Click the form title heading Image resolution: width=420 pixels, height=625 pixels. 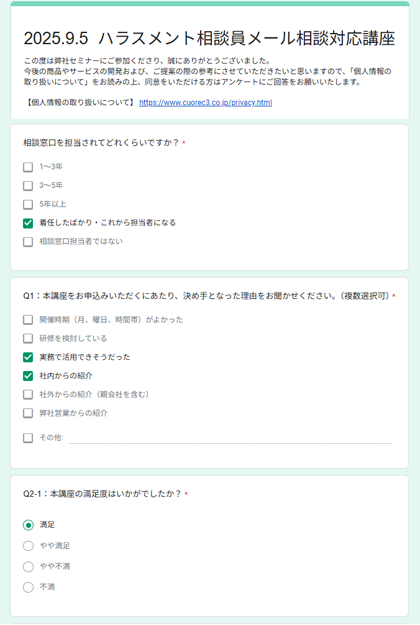click(x=209, y=39)
